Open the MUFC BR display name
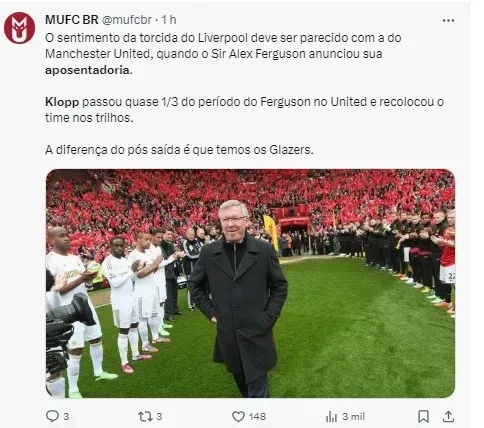Screen dimensions: 484x428 [x=72, y=20]
